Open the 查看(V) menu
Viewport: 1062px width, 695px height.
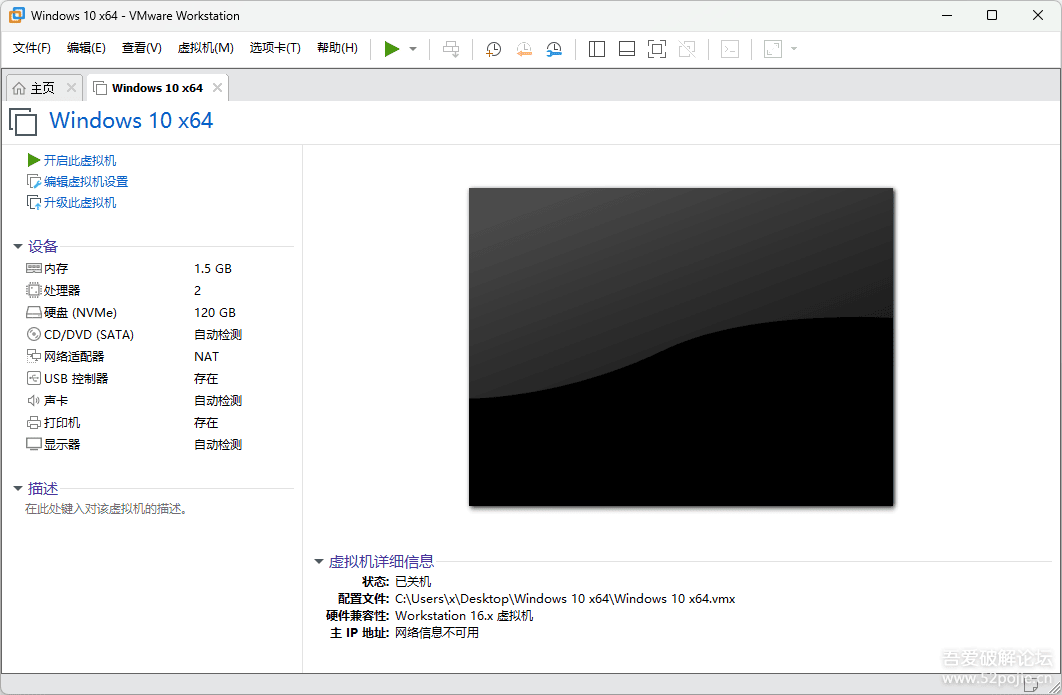[142, 48]
